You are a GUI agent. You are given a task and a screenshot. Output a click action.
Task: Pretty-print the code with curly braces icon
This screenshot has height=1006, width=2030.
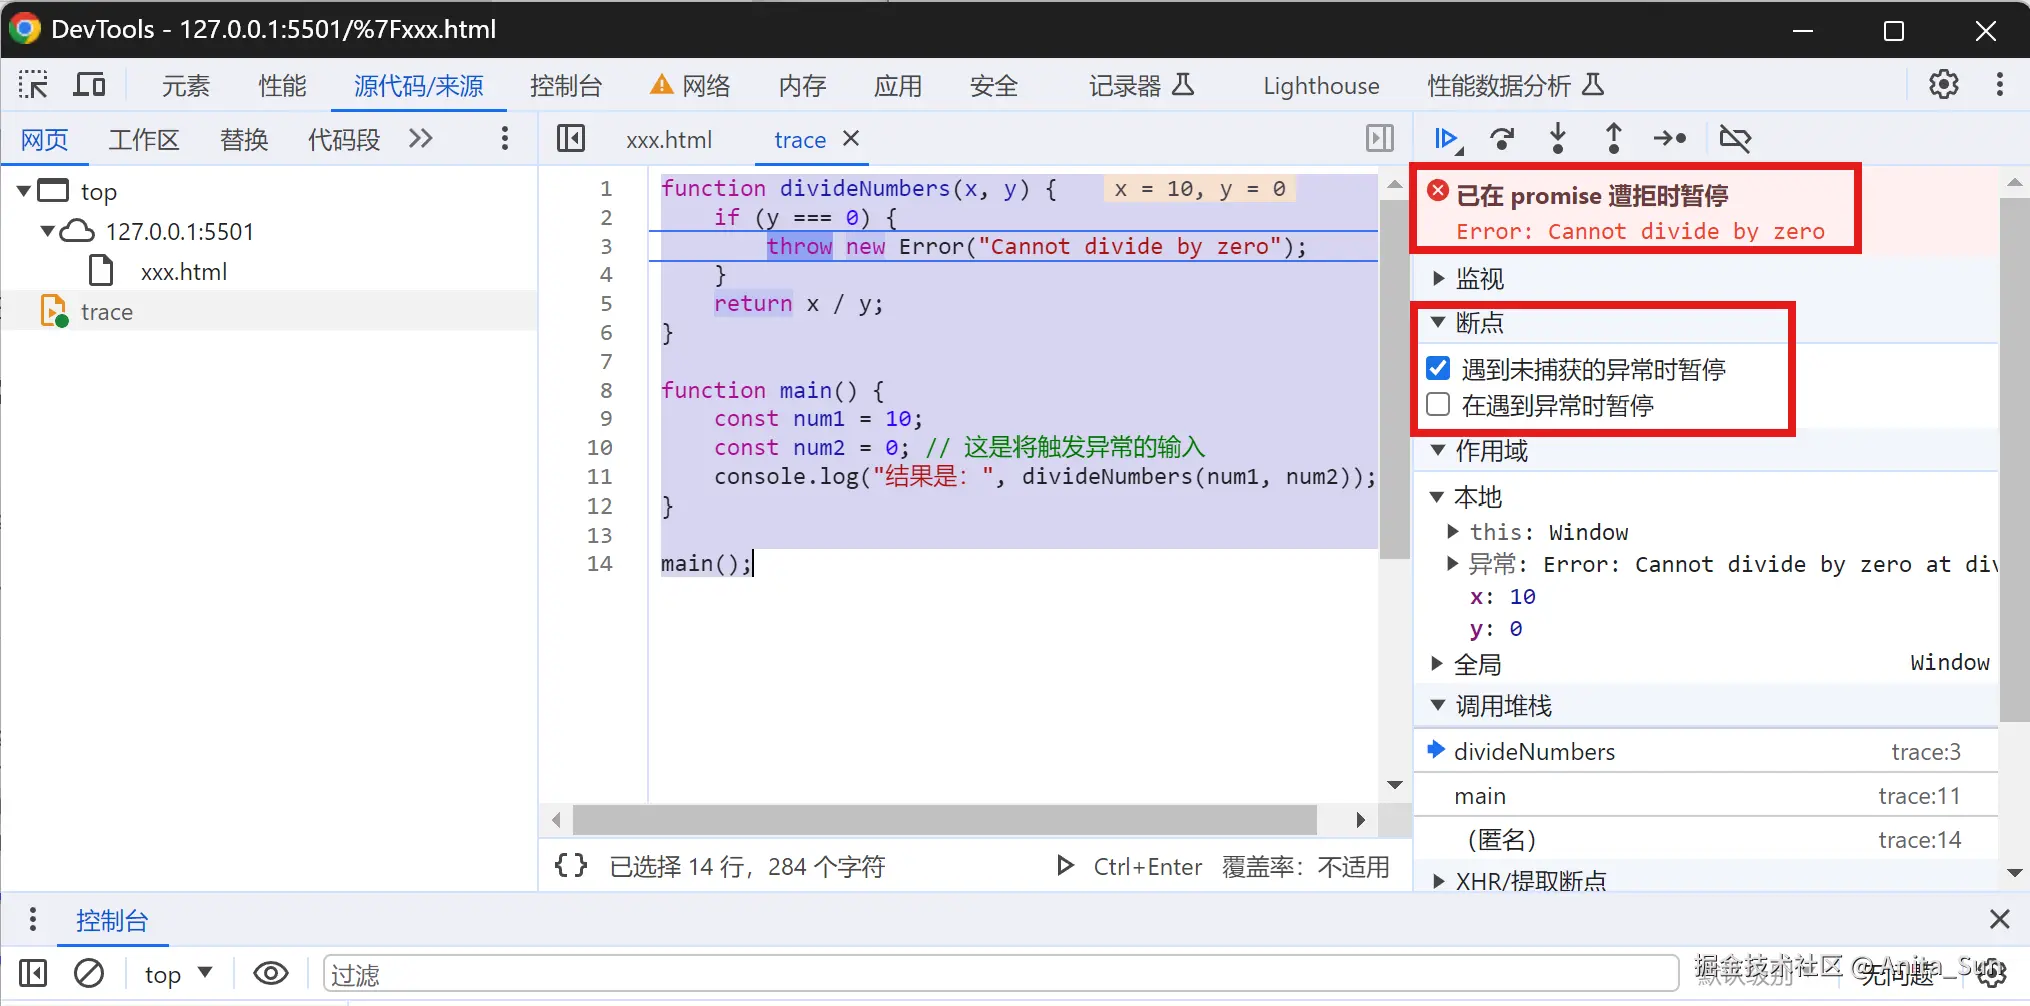pyautogui.click(x=571, y=866)
